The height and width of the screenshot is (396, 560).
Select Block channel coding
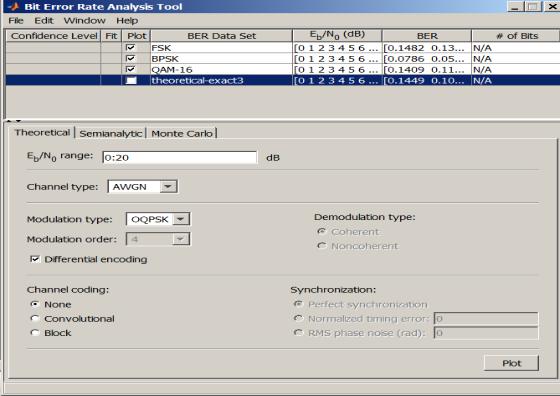click(x=34, y=332)
